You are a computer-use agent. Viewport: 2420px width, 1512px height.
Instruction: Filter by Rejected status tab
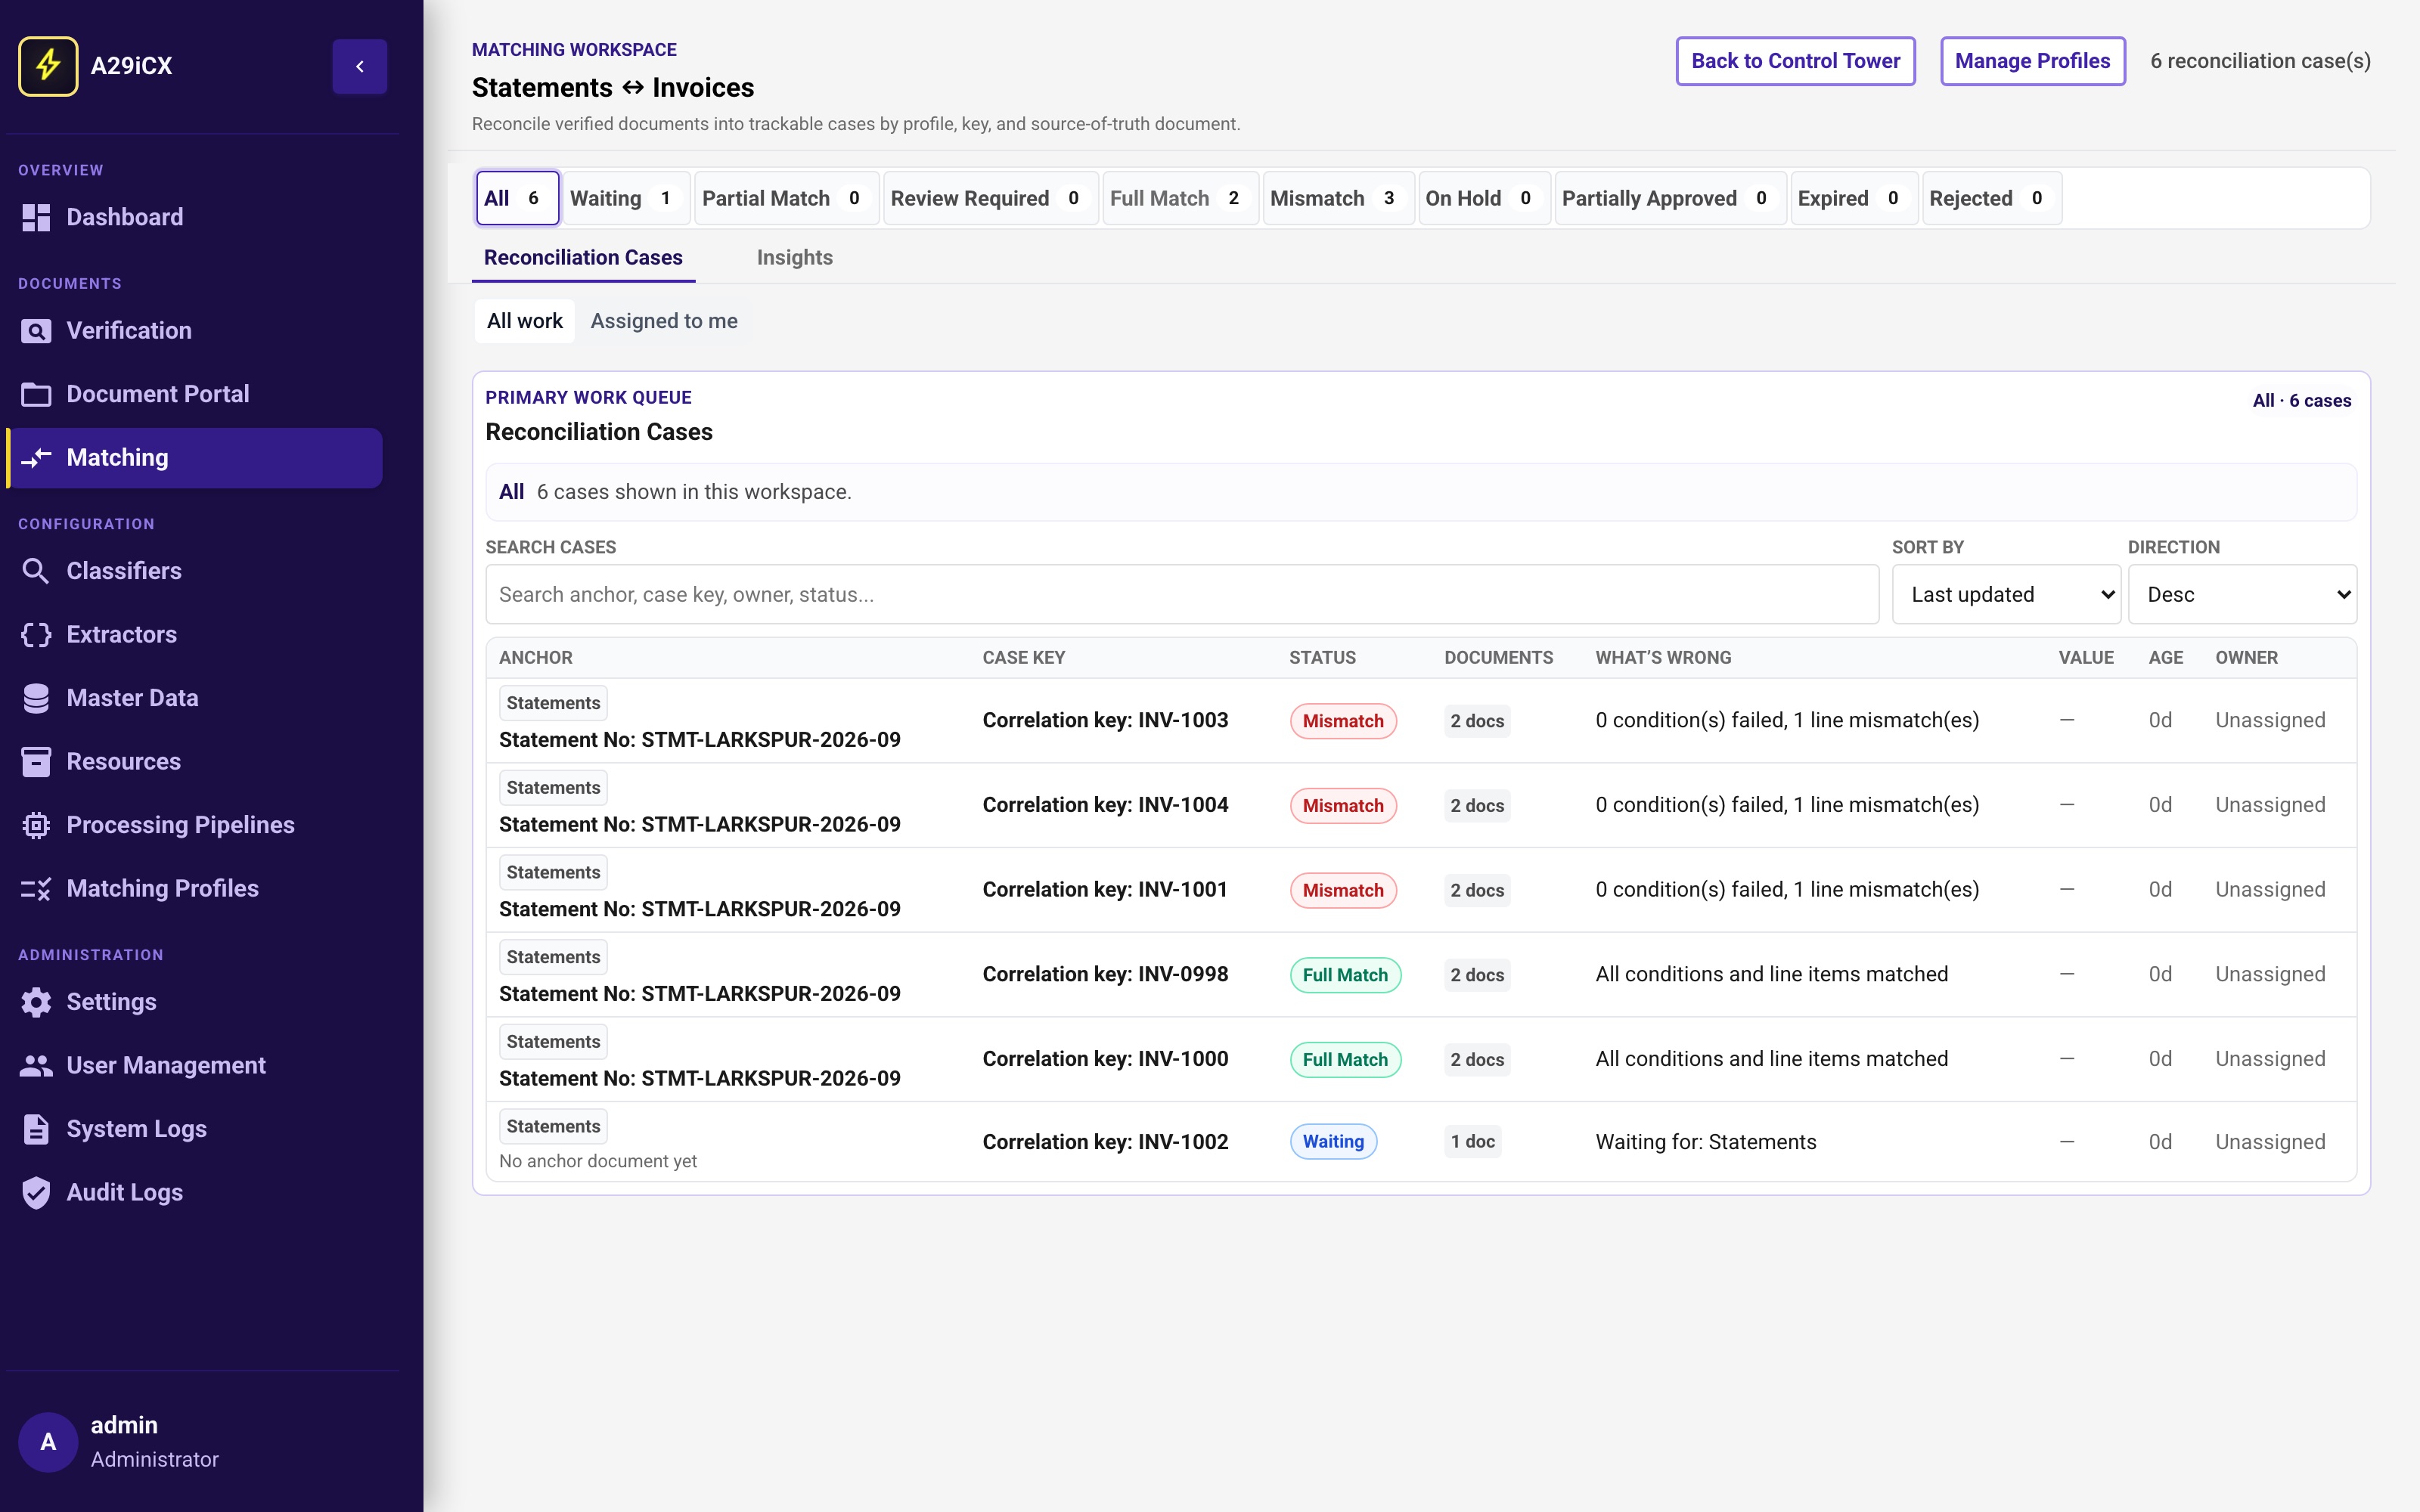coord(1991,198)
